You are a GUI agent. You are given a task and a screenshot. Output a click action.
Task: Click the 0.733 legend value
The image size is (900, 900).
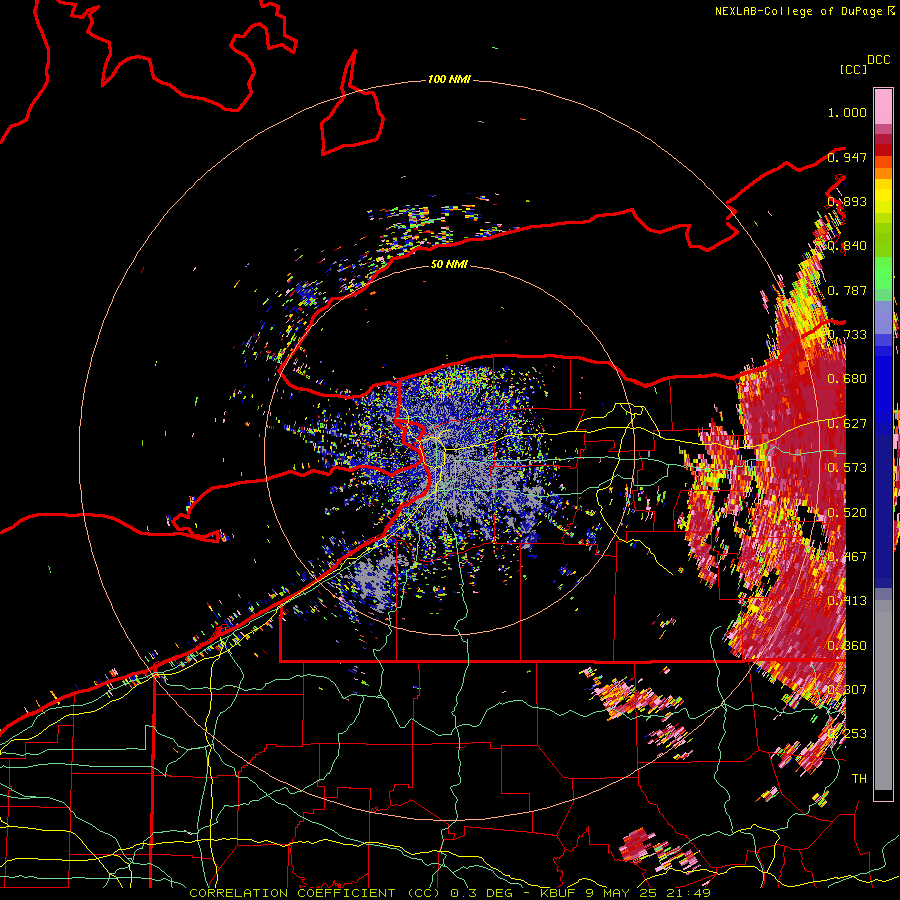[847, 335]
